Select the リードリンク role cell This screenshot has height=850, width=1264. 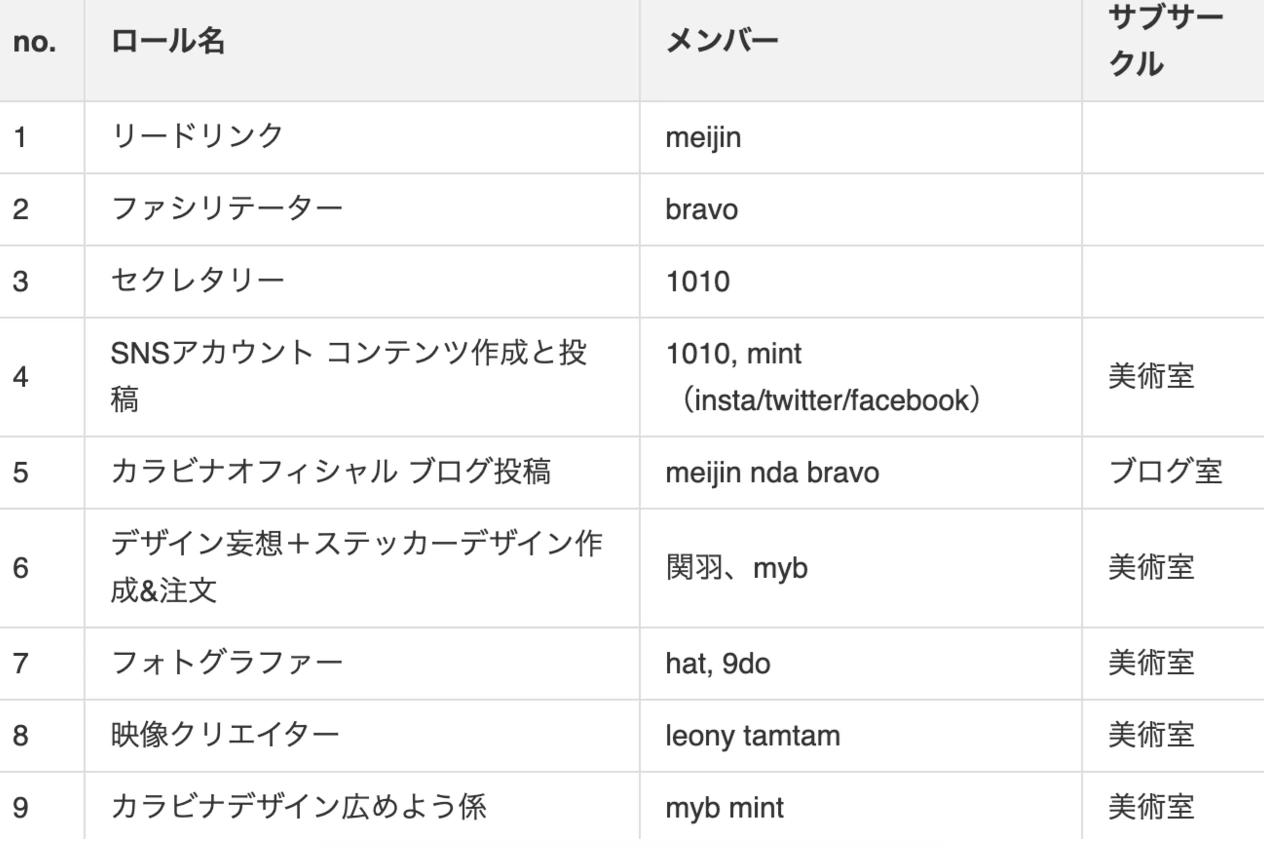(x=198, y=137)
